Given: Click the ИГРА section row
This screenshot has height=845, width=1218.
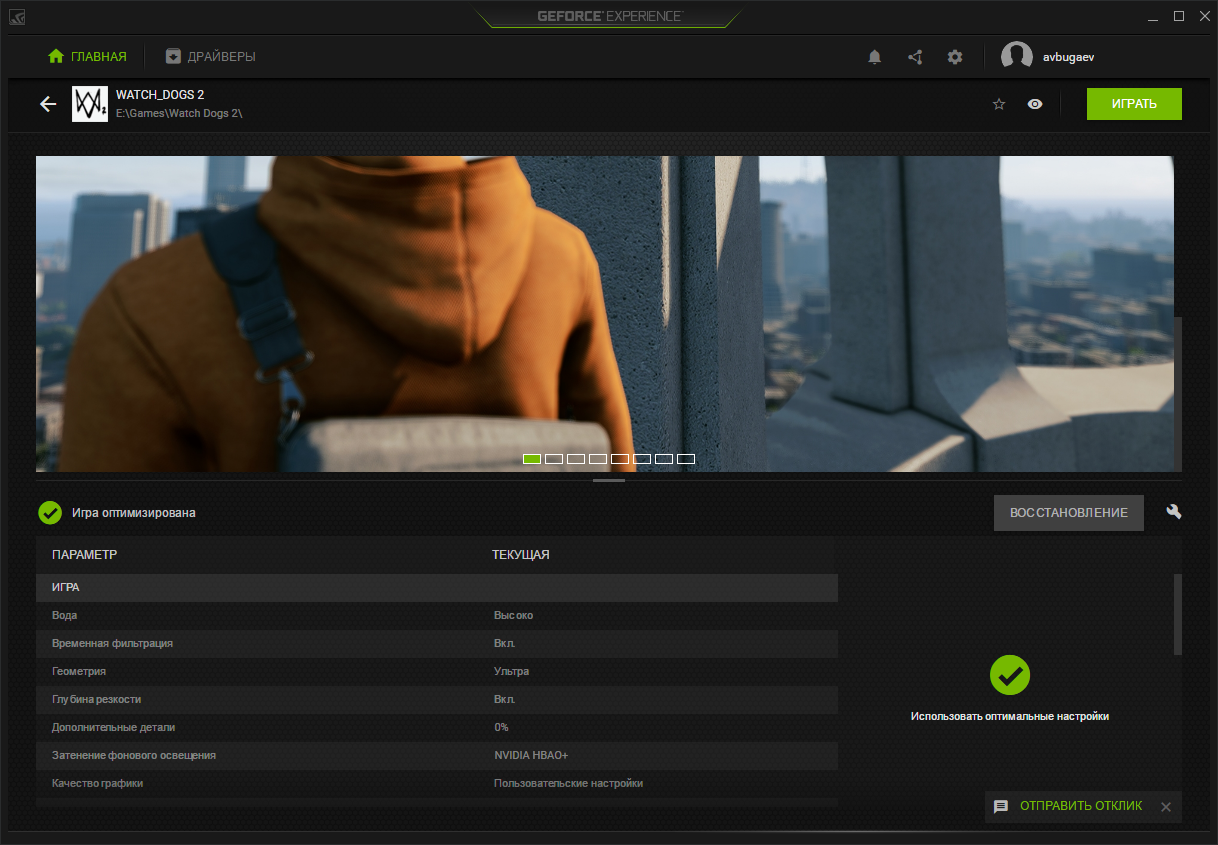Looking at the screenshot, I should 437,587.
